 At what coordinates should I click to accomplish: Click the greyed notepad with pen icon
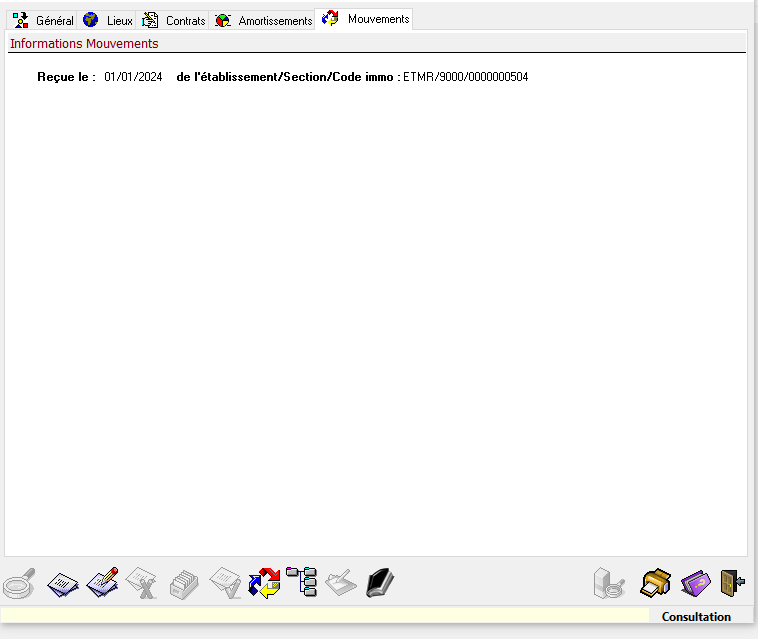pos(341,582)
